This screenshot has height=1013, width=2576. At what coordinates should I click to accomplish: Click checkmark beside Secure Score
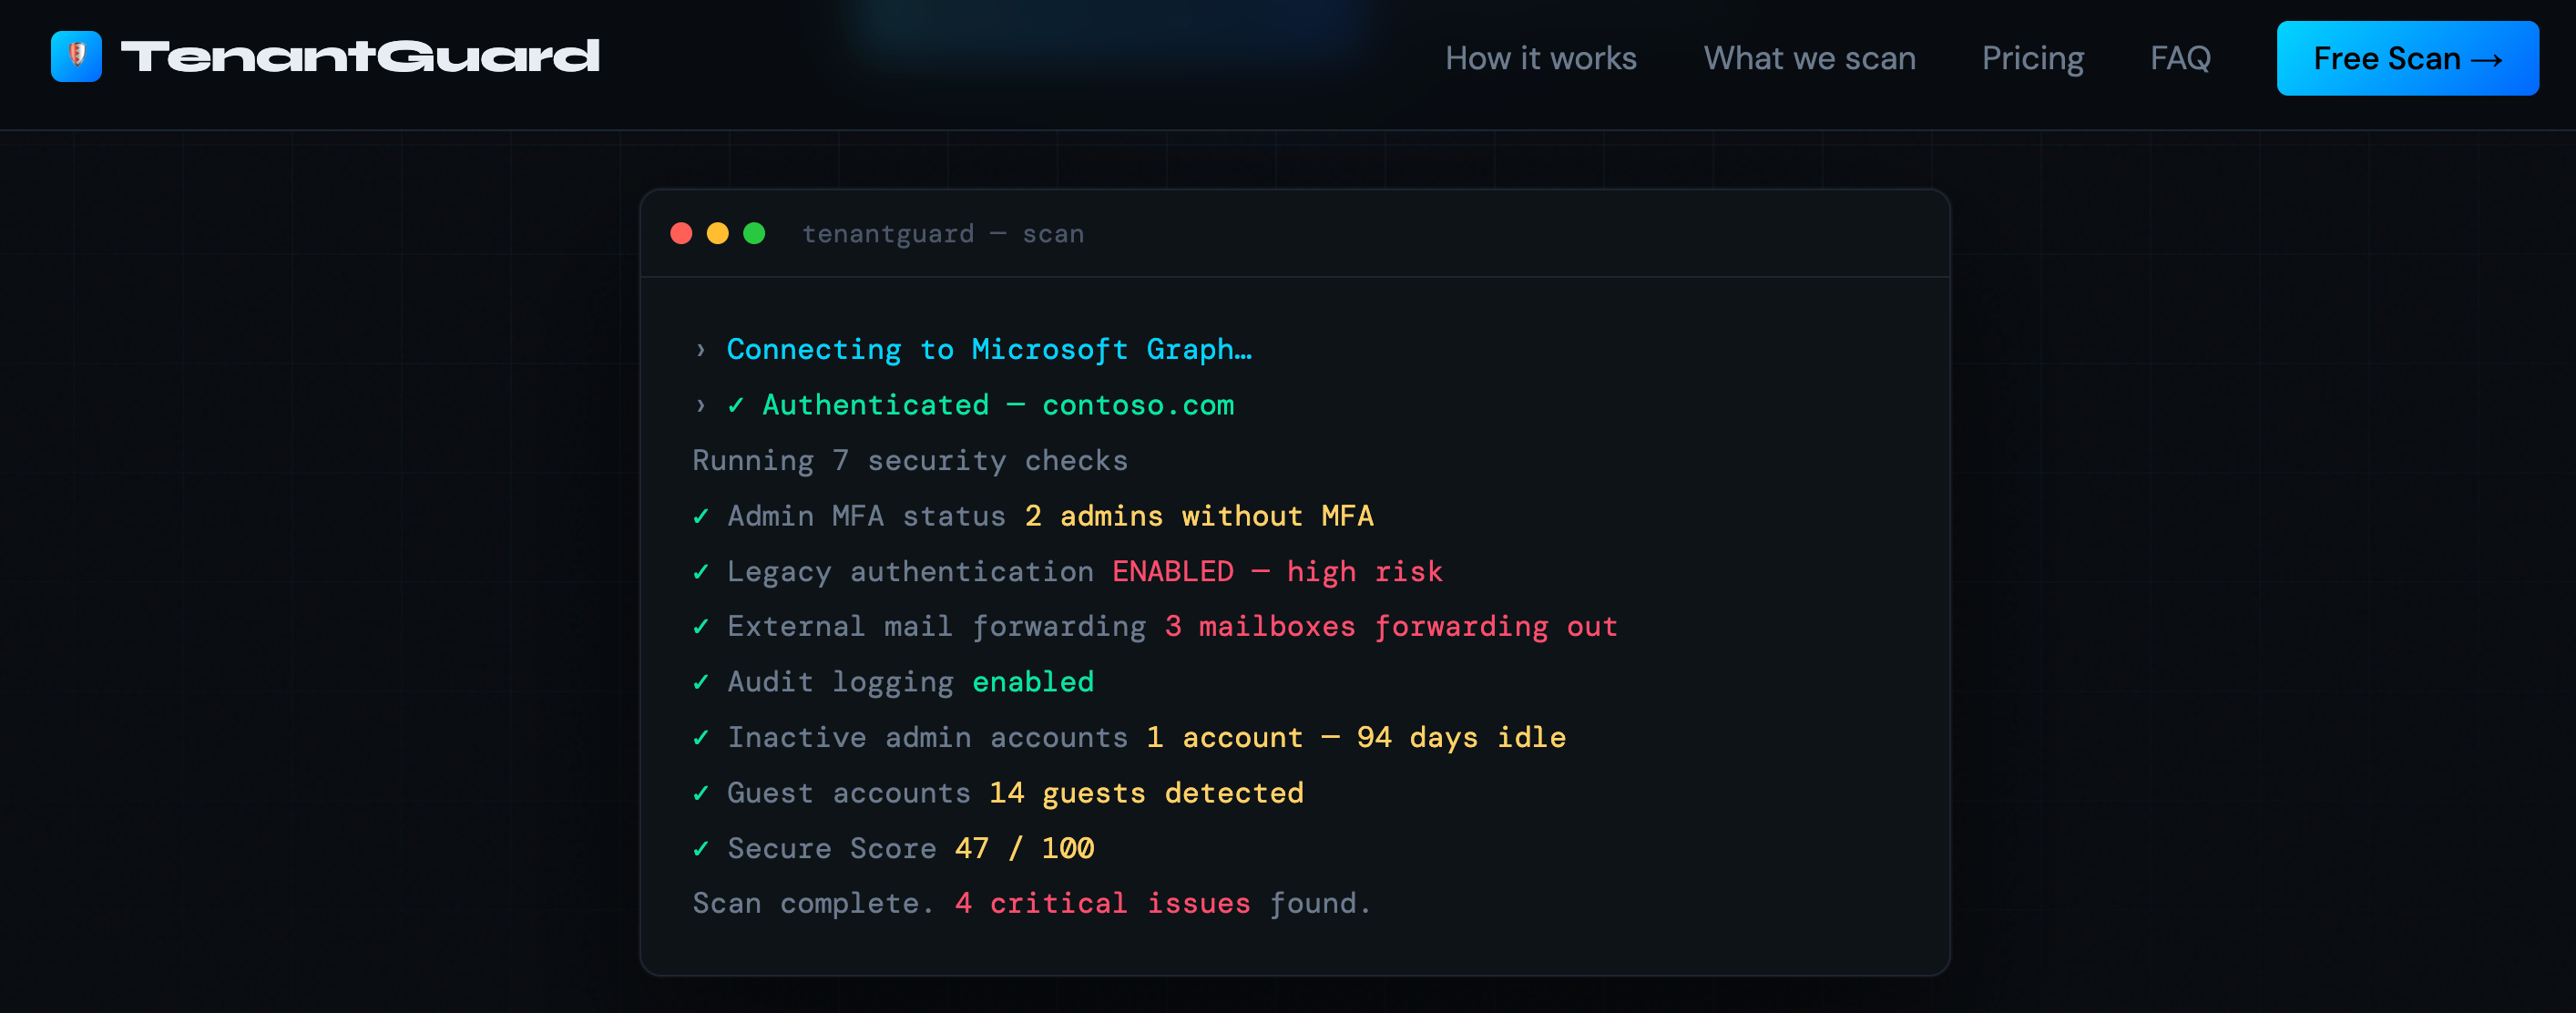point(700,848)
